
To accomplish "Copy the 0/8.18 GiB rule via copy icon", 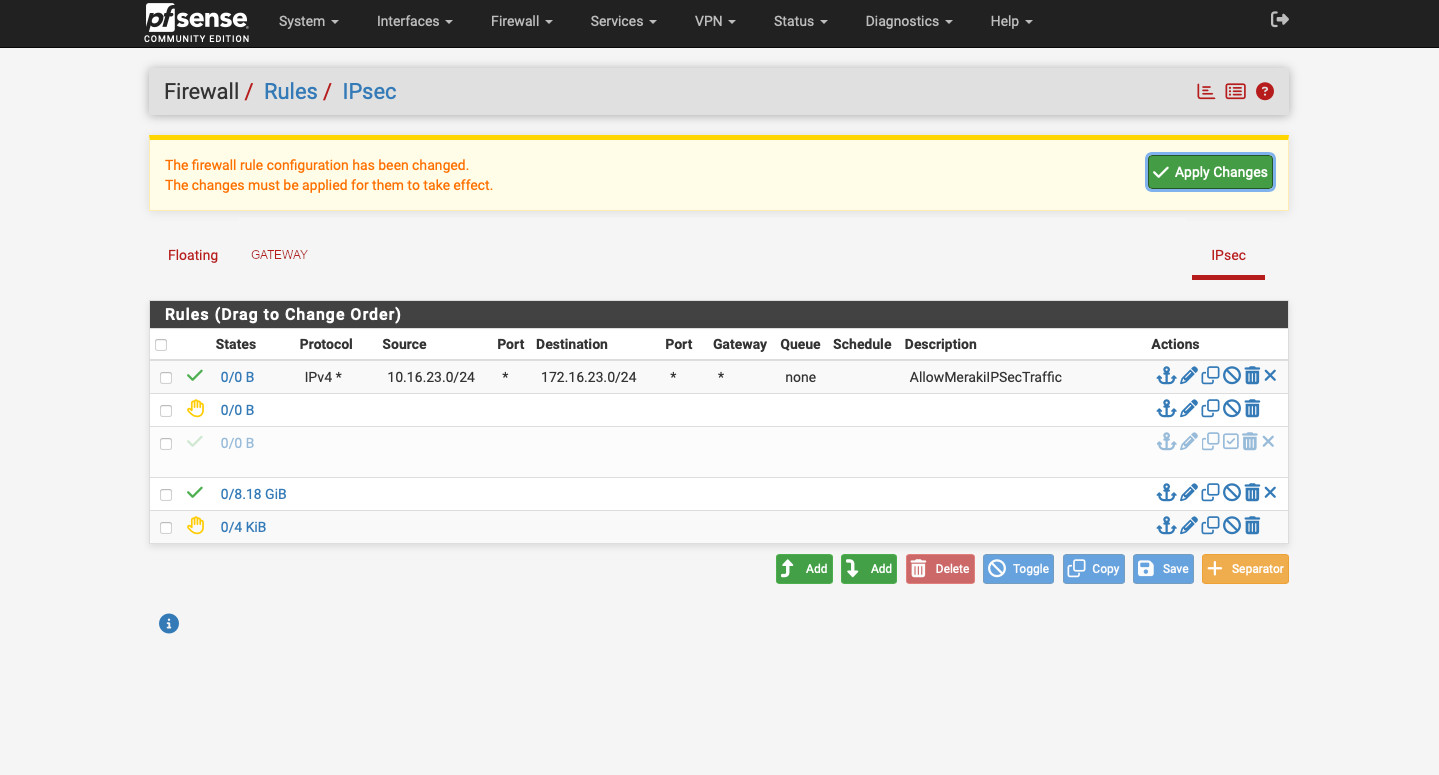I will click(1210, 493).
